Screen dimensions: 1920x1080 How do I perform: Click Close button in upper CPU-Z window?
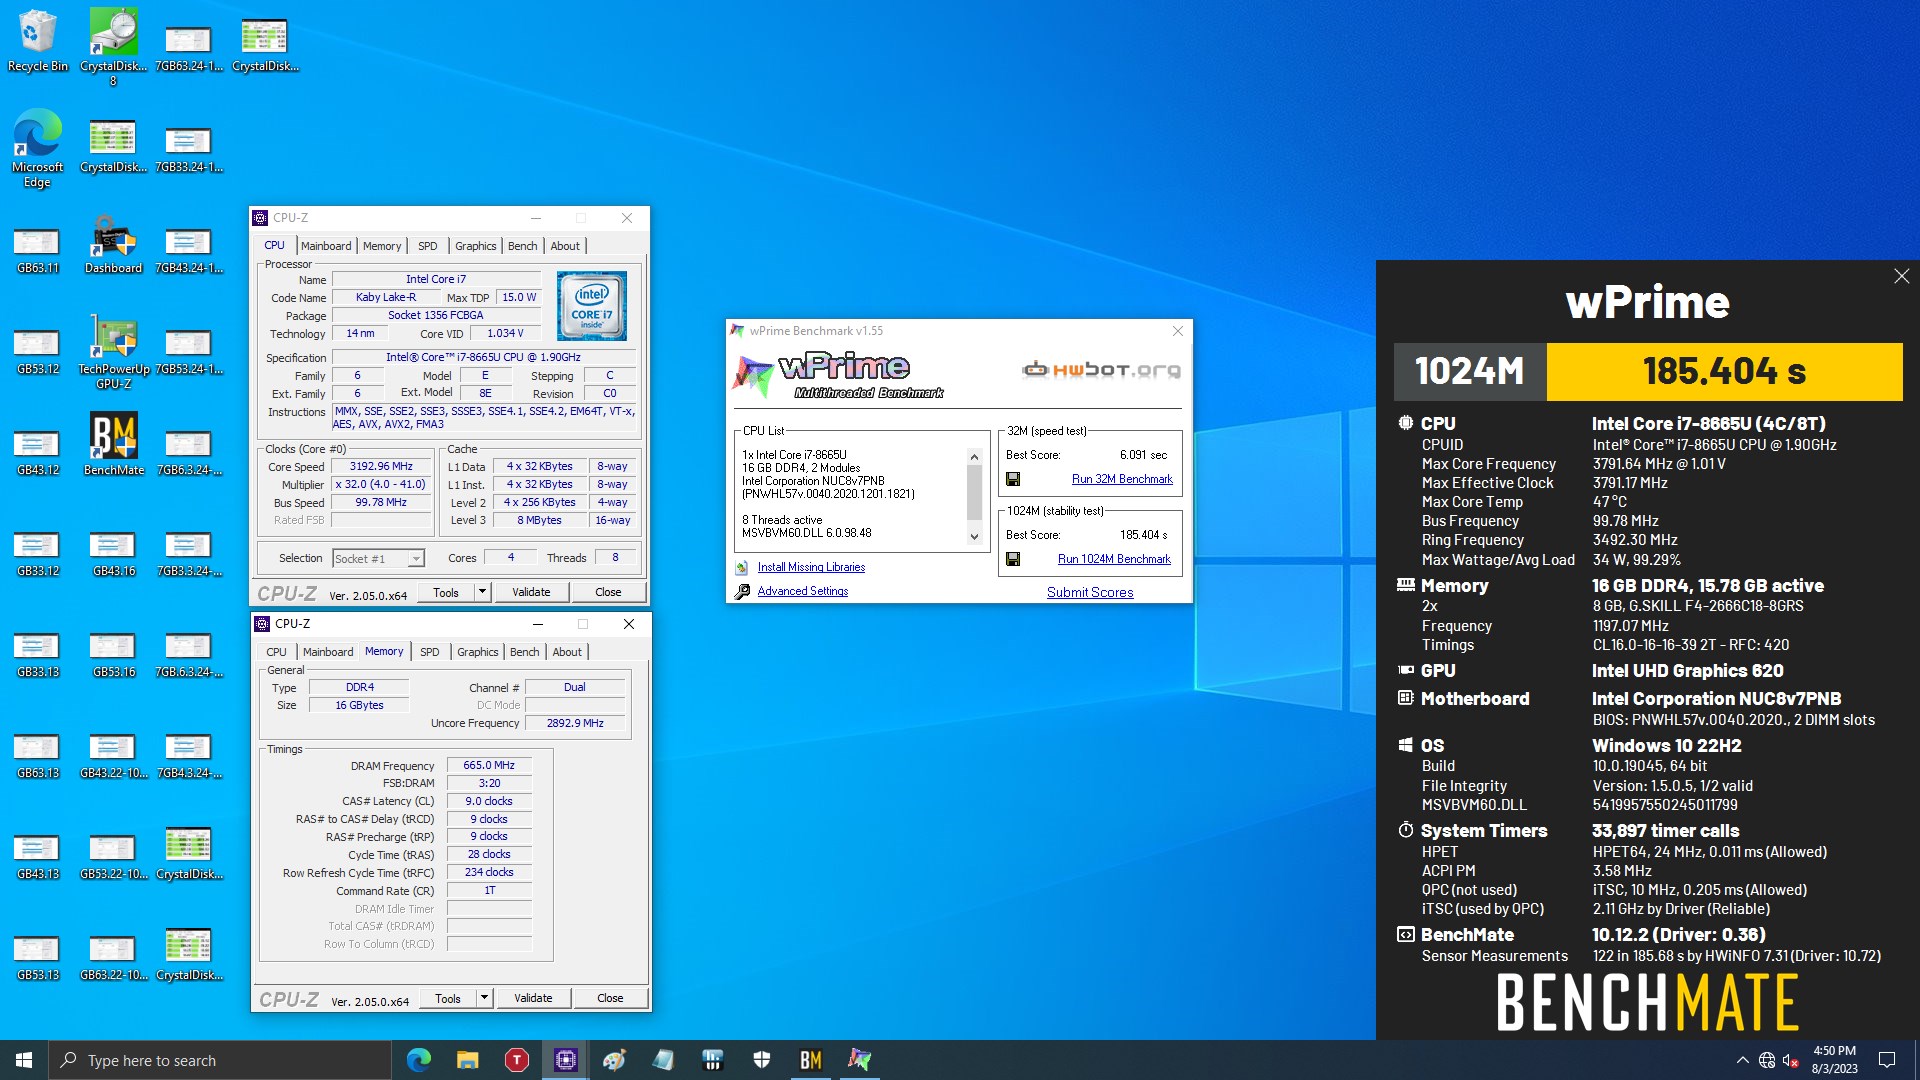(608, 592)
